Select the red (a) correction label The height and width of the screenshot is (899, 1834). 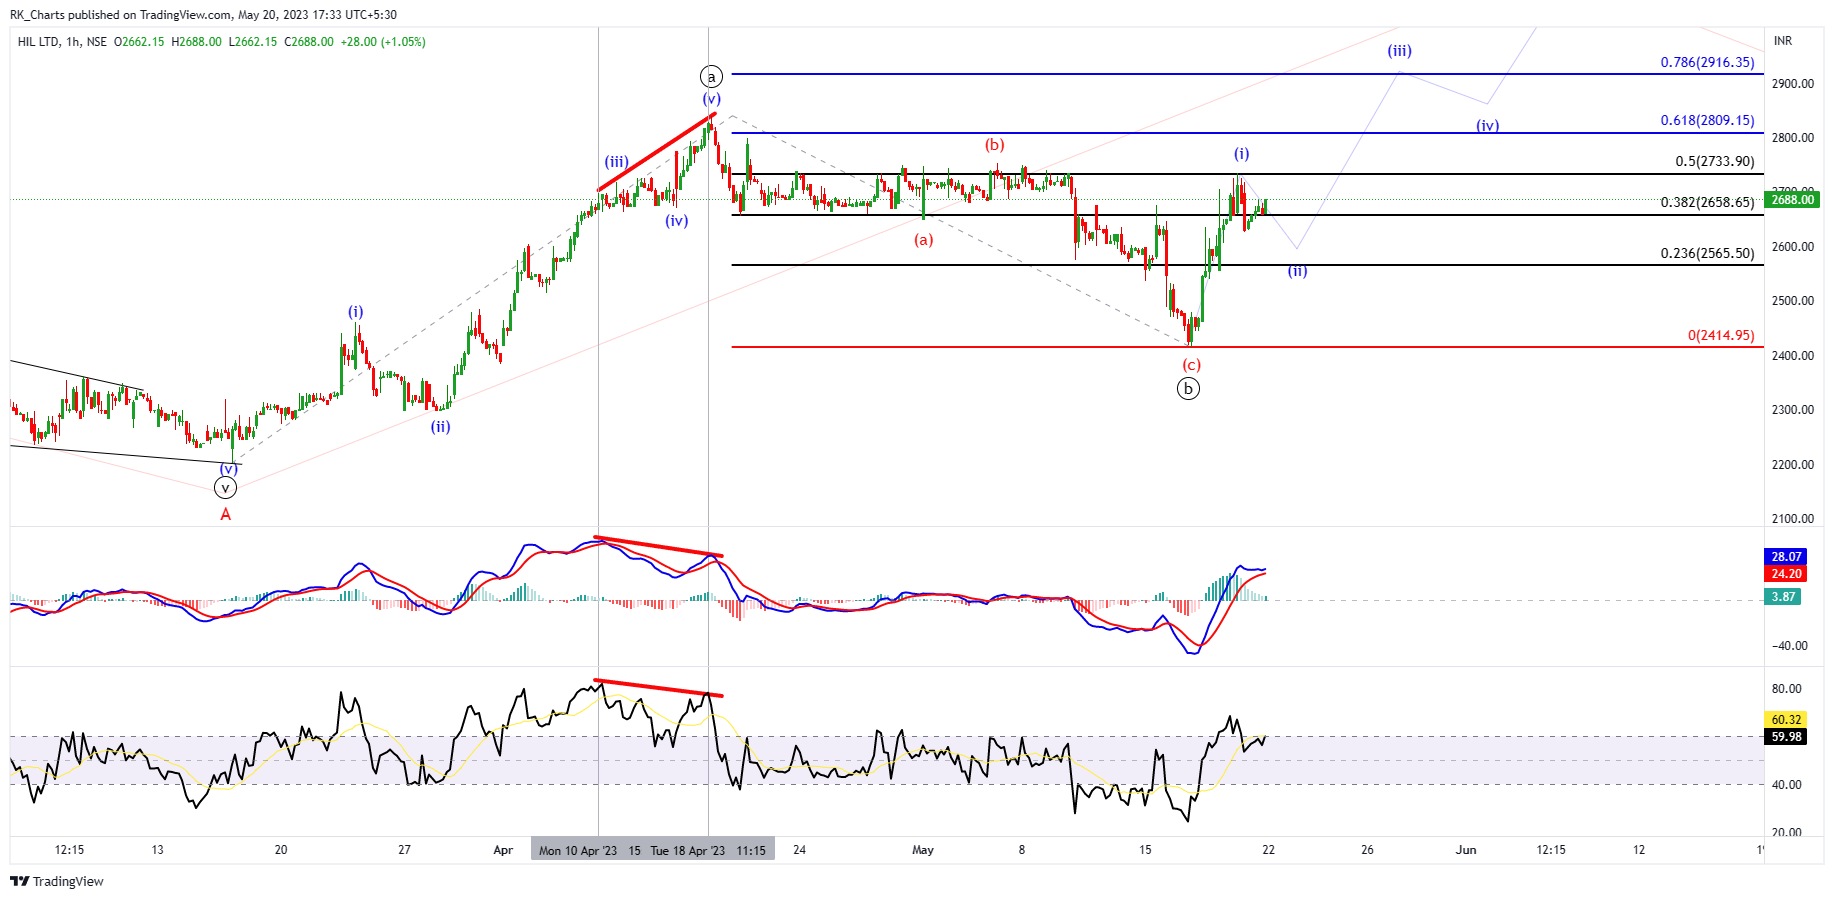coord(923,240)
